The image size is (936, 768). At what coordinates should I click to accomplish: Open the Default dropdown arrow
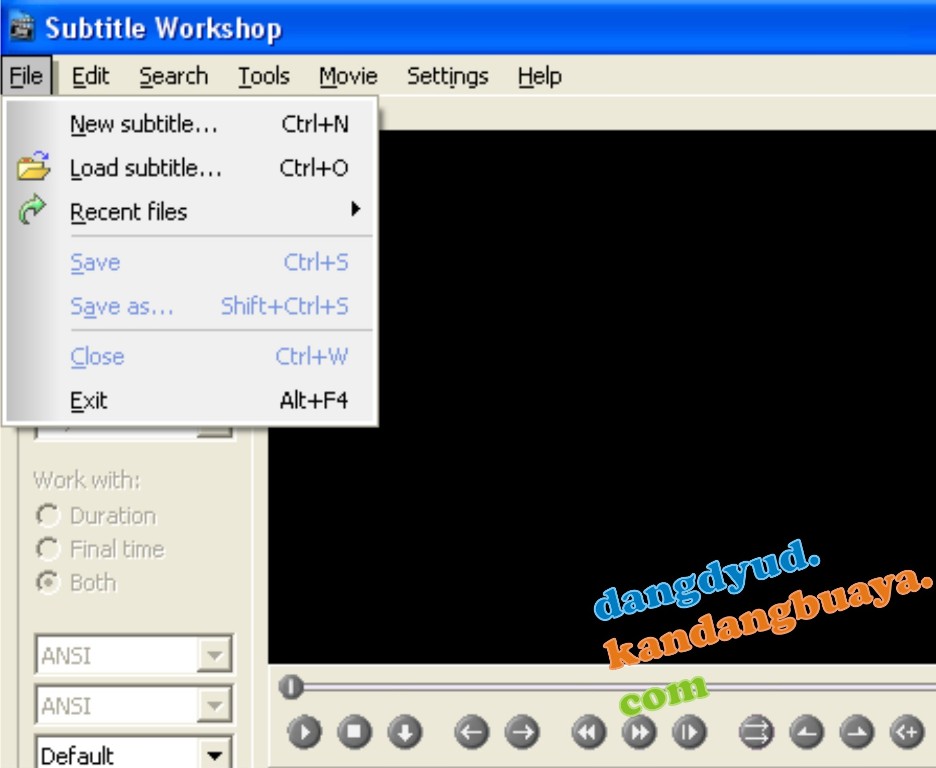[214, 754]
